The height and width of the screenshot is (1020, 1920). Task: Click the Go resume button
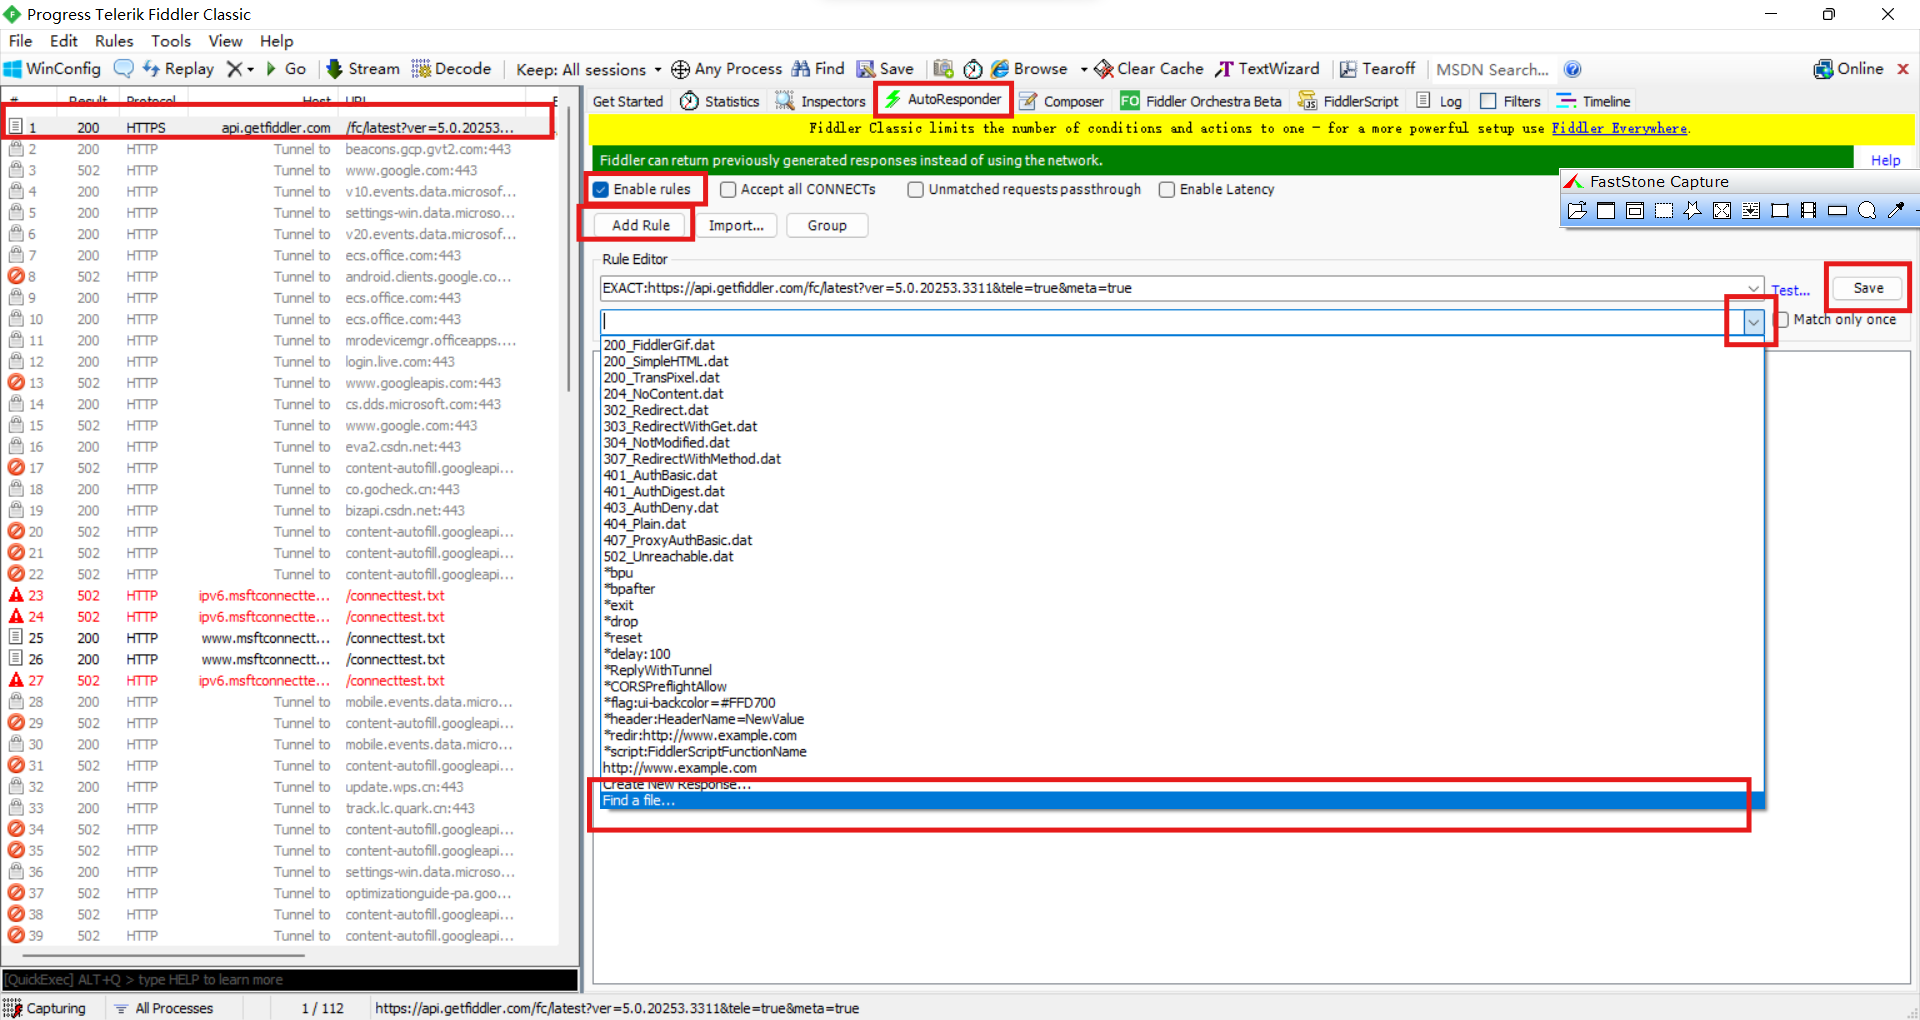(x=285, y=69)
